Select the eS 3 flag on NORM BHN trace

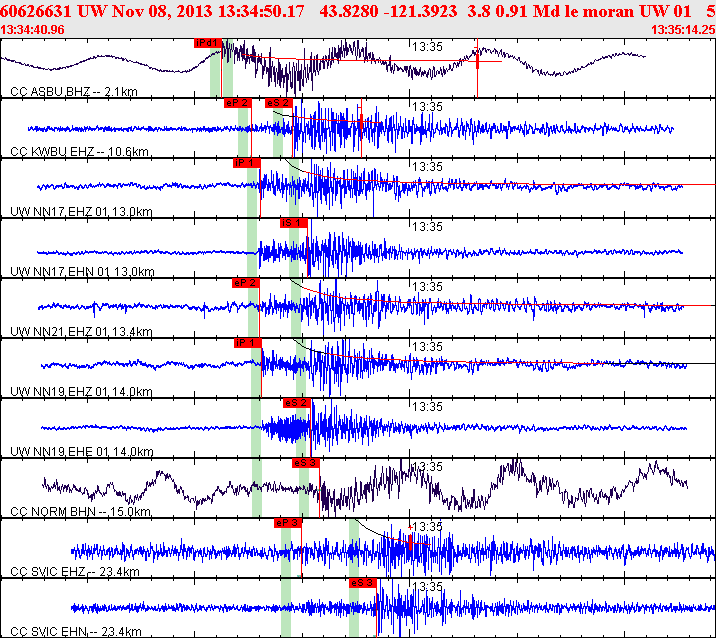pos(306,463)
